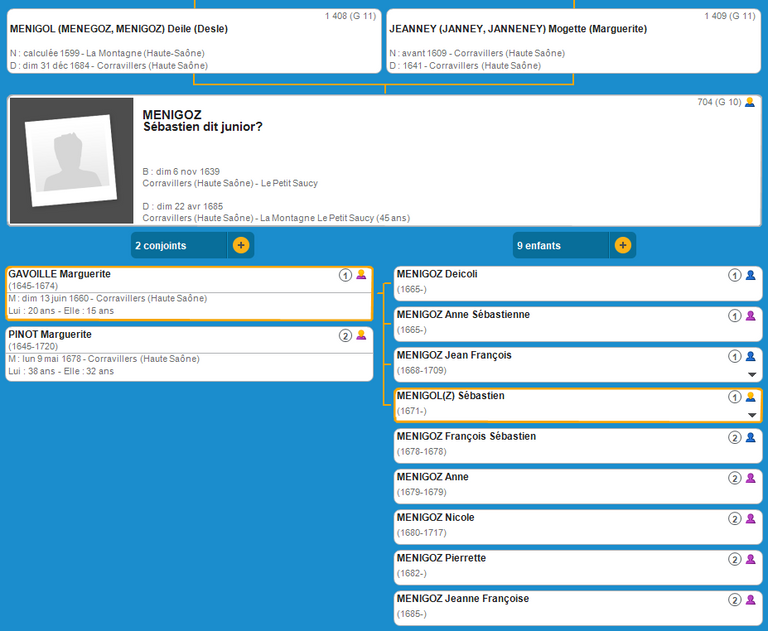The width and height of the screenshot is (768, 631).
Task: Click the female icon on MENIGOZ Nicole
Action: pyautogui.click(x=750, y=519)
